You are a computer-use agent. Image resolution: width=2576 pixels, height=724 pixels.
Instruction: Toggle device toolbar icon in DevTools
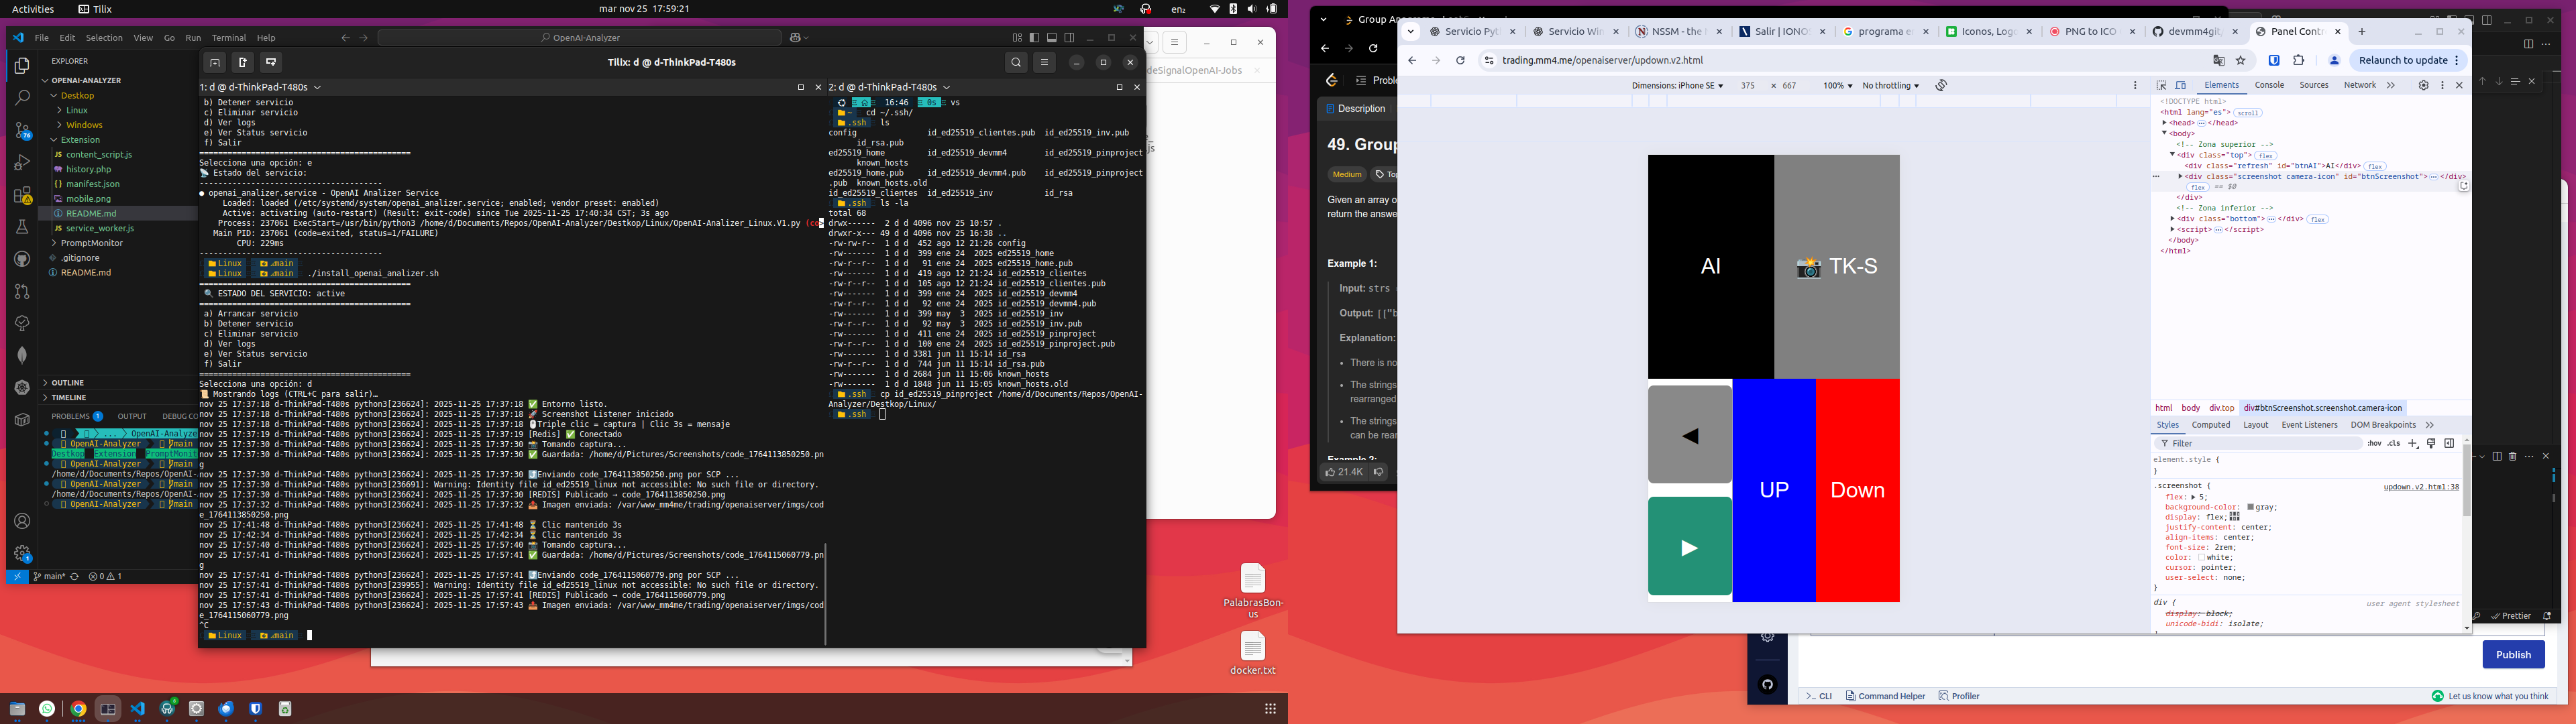point(2181,86)
